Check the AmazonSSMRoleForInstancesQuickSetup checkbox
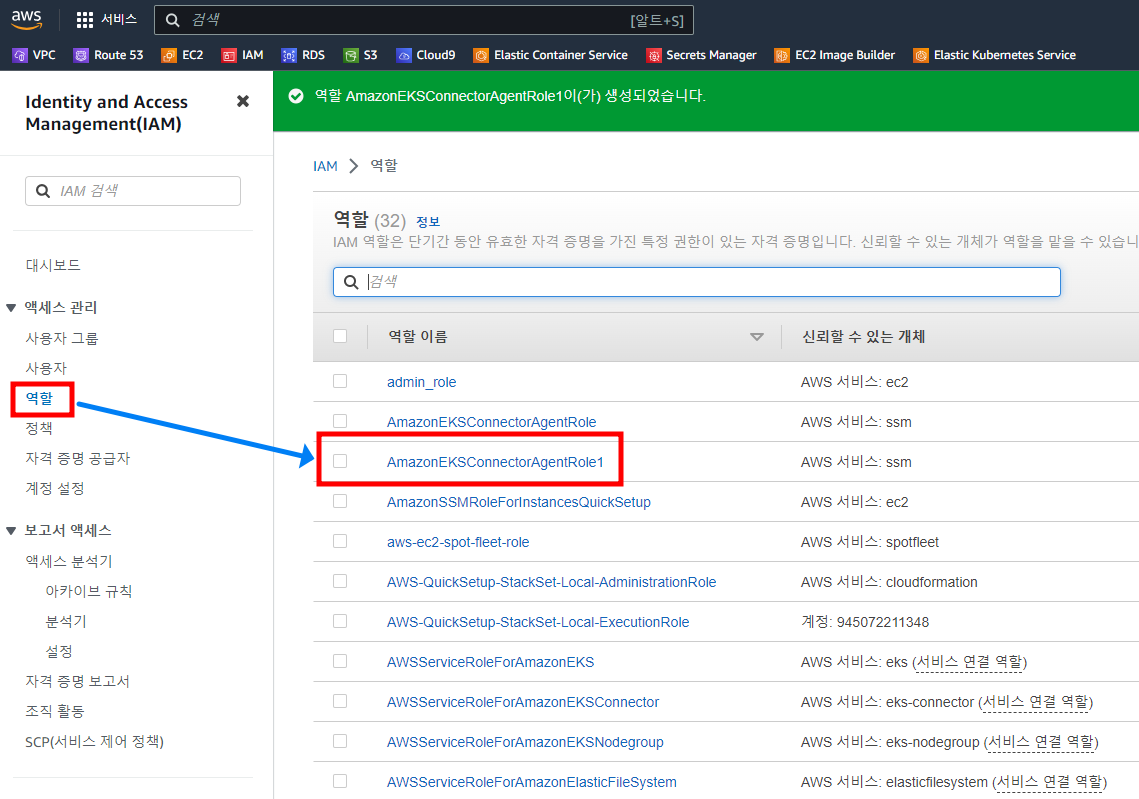Screen dimensions: 1139x799 [340, 501]
